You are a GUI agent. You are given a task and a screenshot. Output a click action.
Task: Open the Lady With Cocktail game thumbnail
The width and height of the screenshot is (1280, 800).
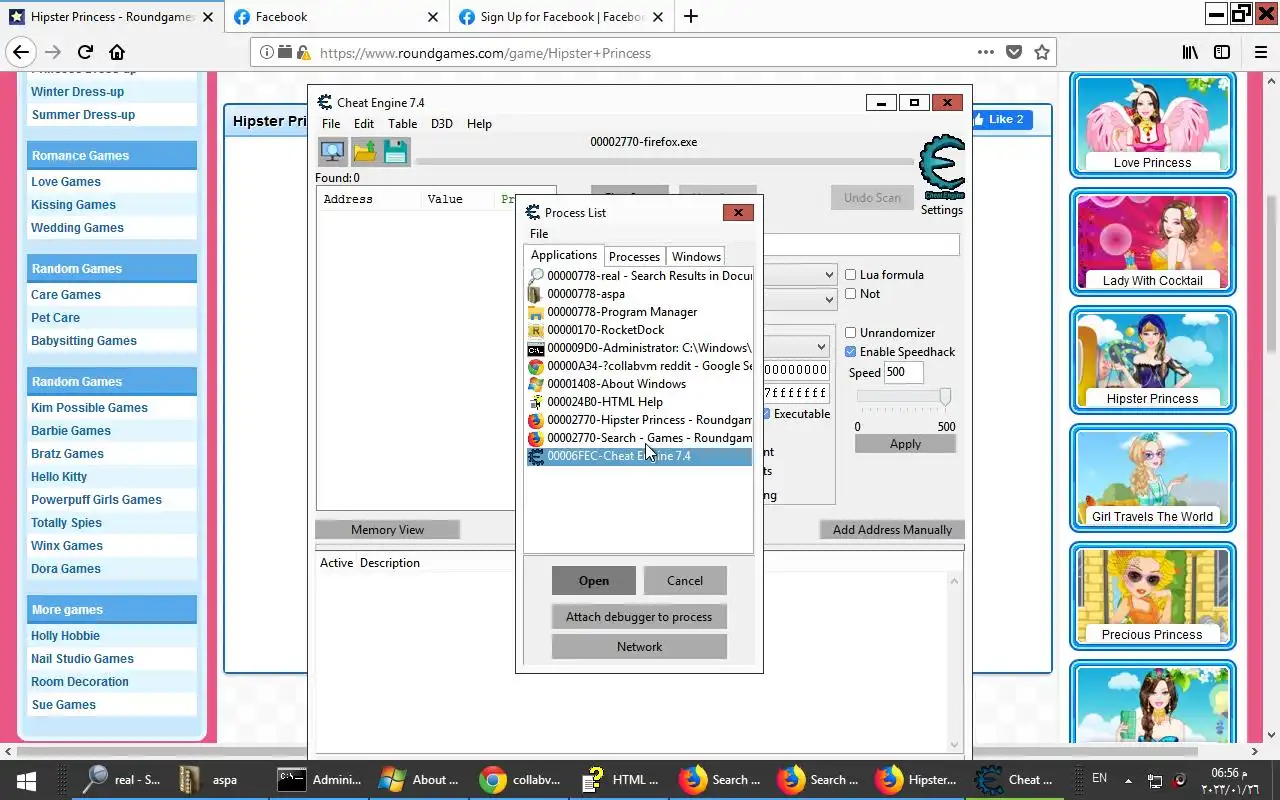pyautogui.click(x=1153, y=242)
